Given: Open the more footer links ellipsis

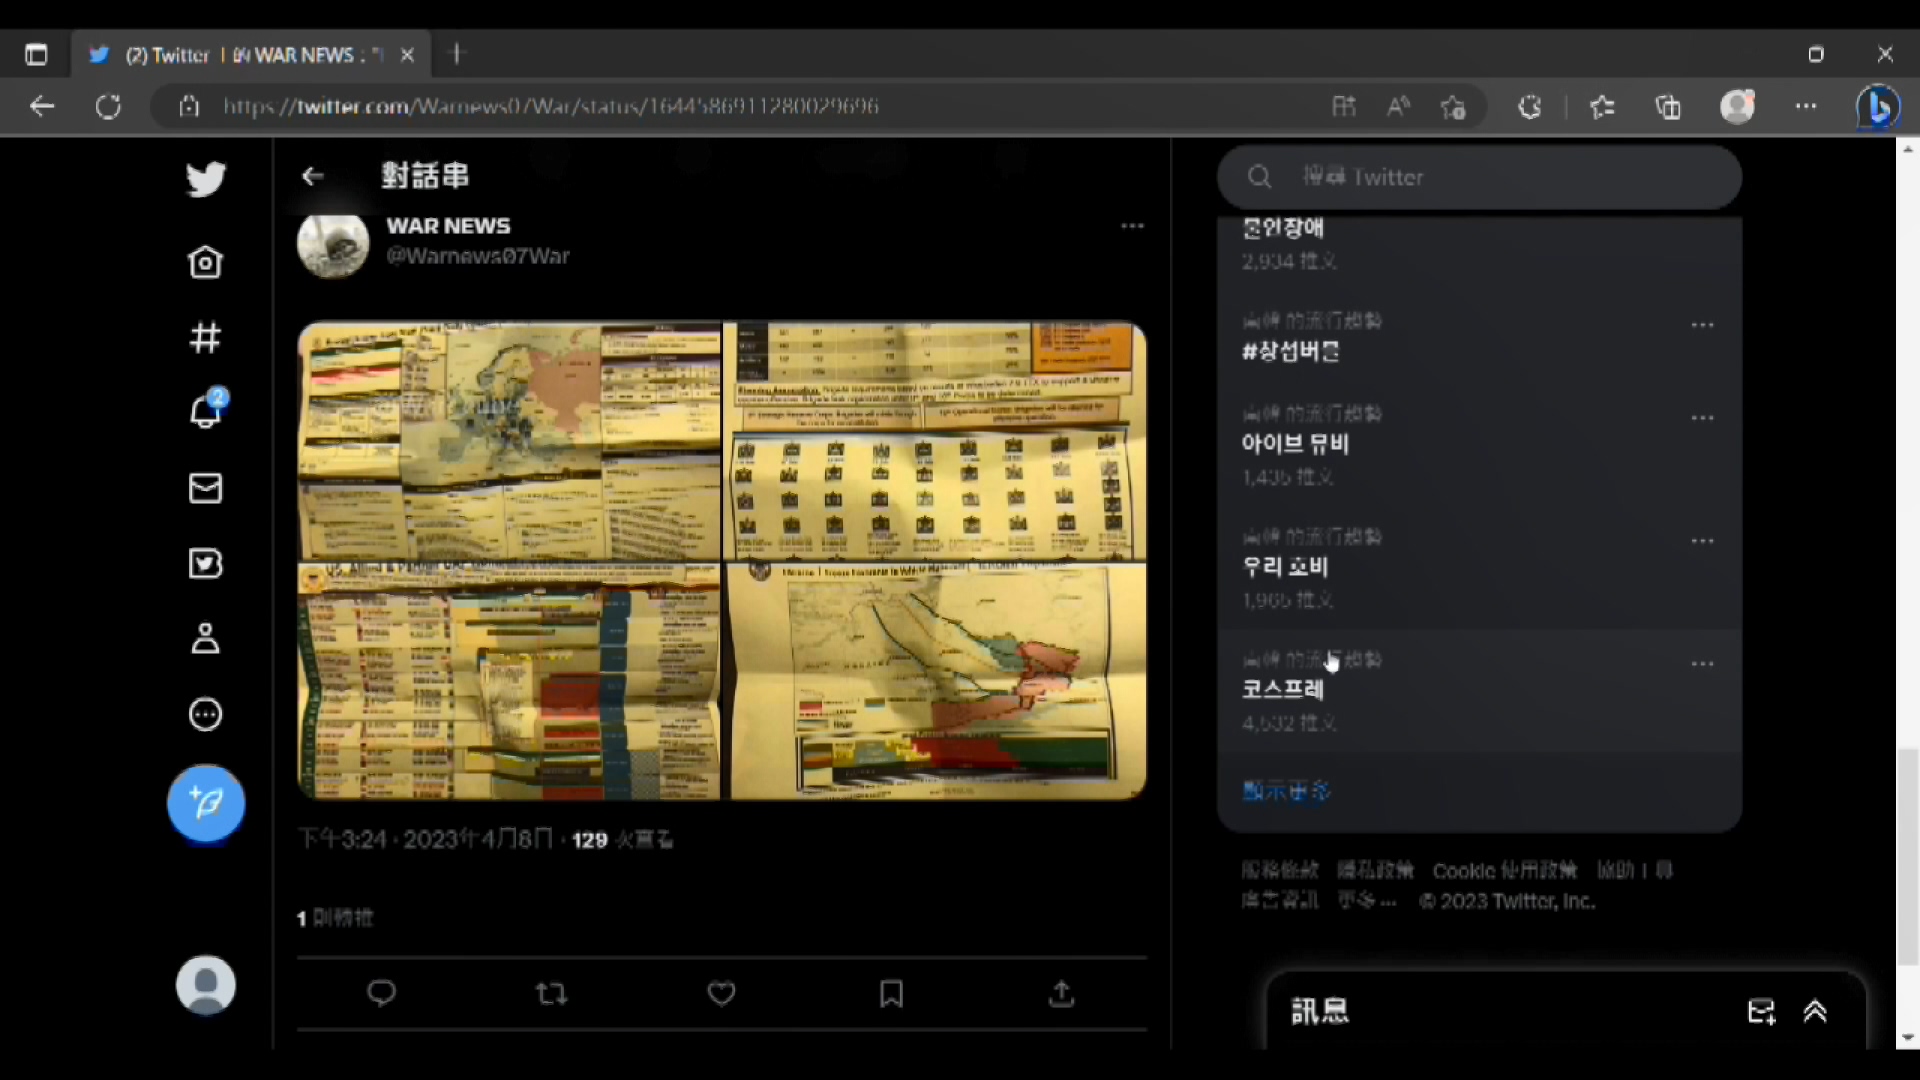Looking at the screenshot, I should (1367, 901).
